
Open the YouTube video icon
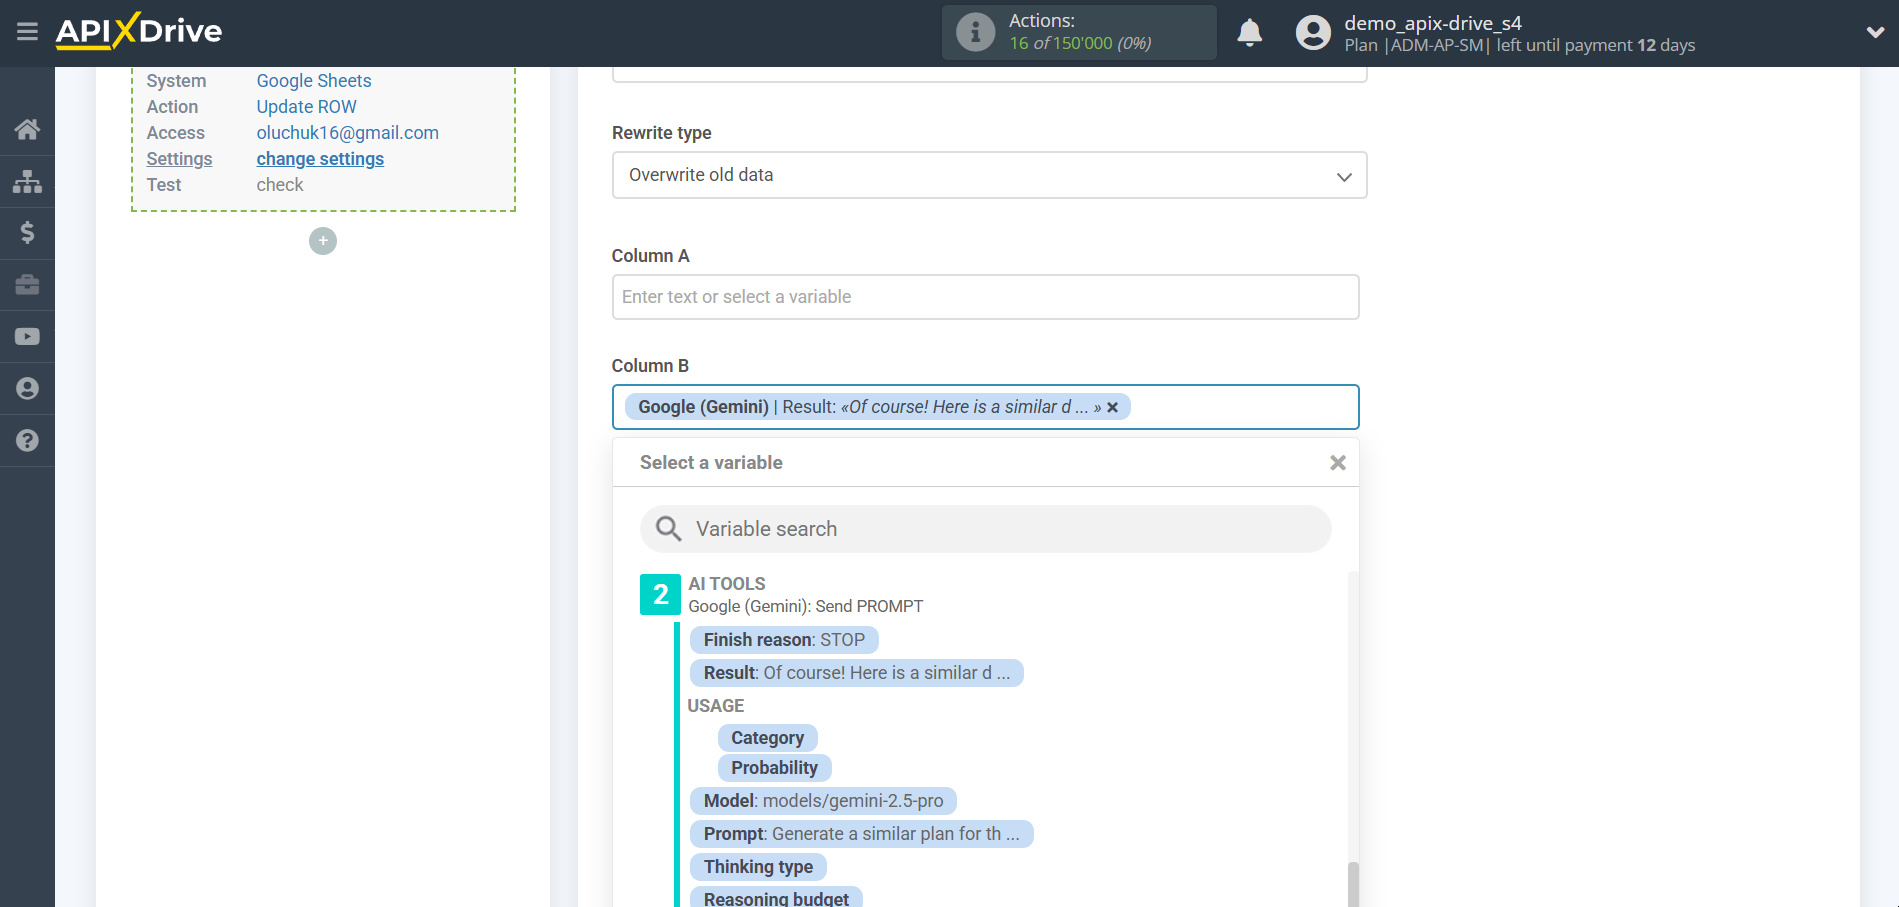coord(27,337)
